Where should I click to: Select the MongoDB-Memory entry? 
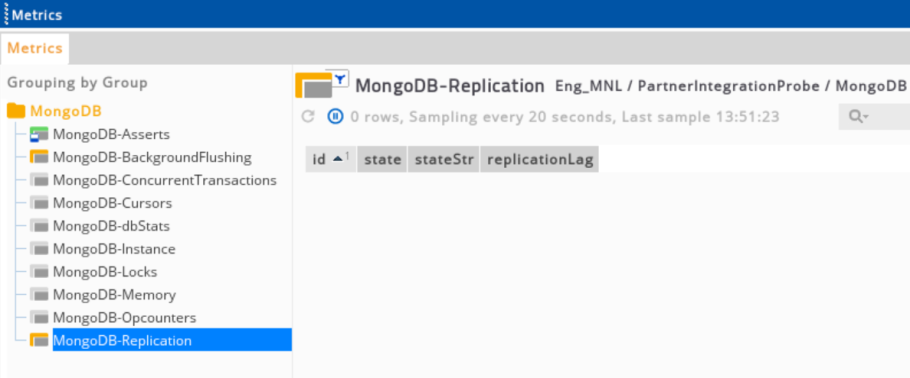click(114, 295)
